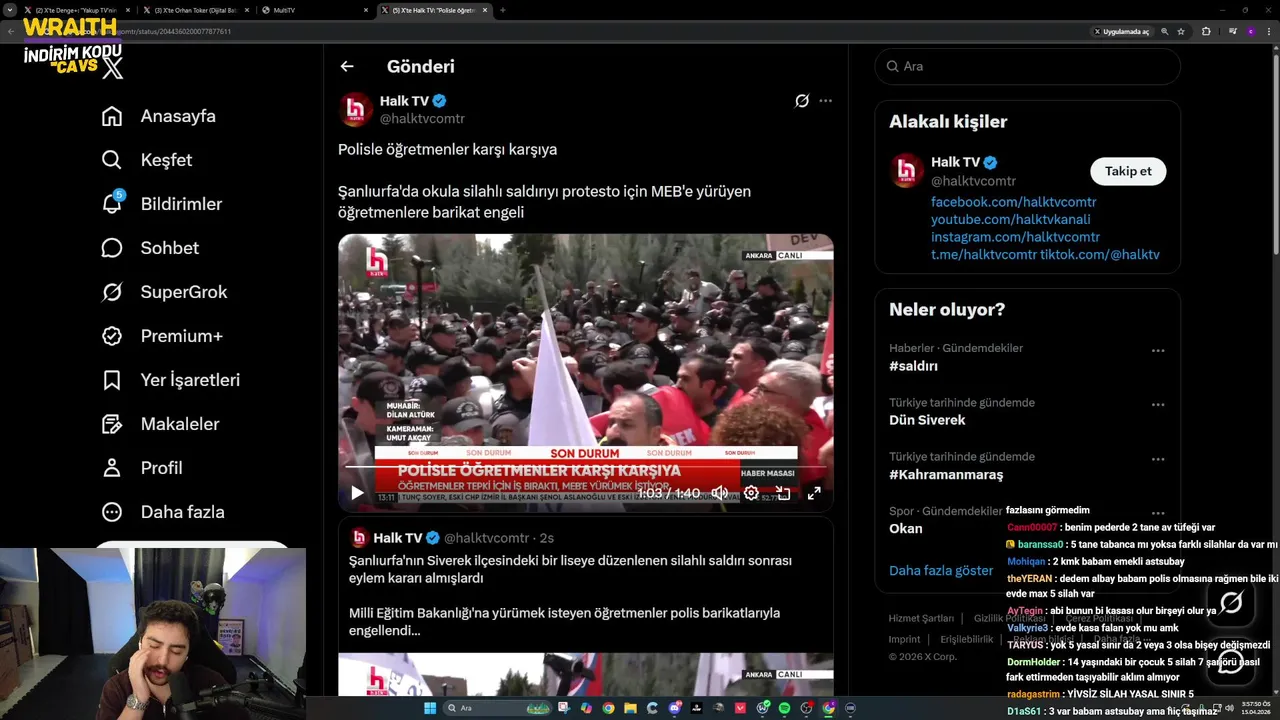
Task: Open Bildirimler notifications bell
Action: (162, 204)
